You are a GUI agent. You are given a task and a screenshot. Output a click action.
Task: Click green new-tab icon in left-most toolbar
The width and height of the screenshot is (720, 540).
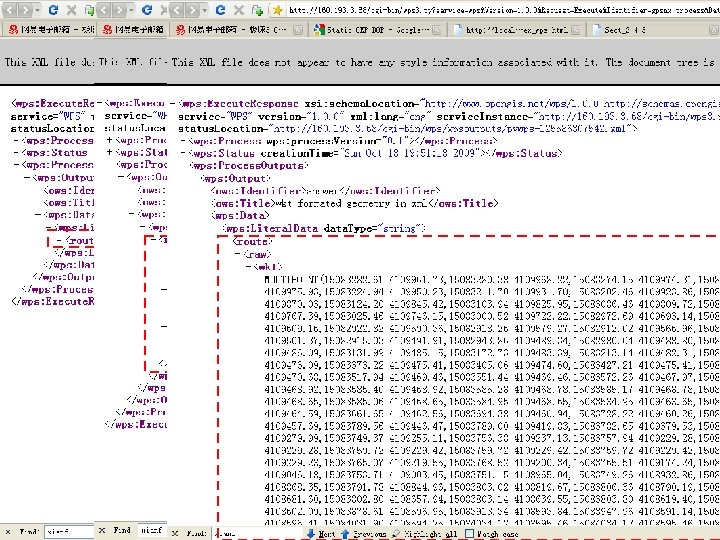pyautogui.click(x=90, y=10)
